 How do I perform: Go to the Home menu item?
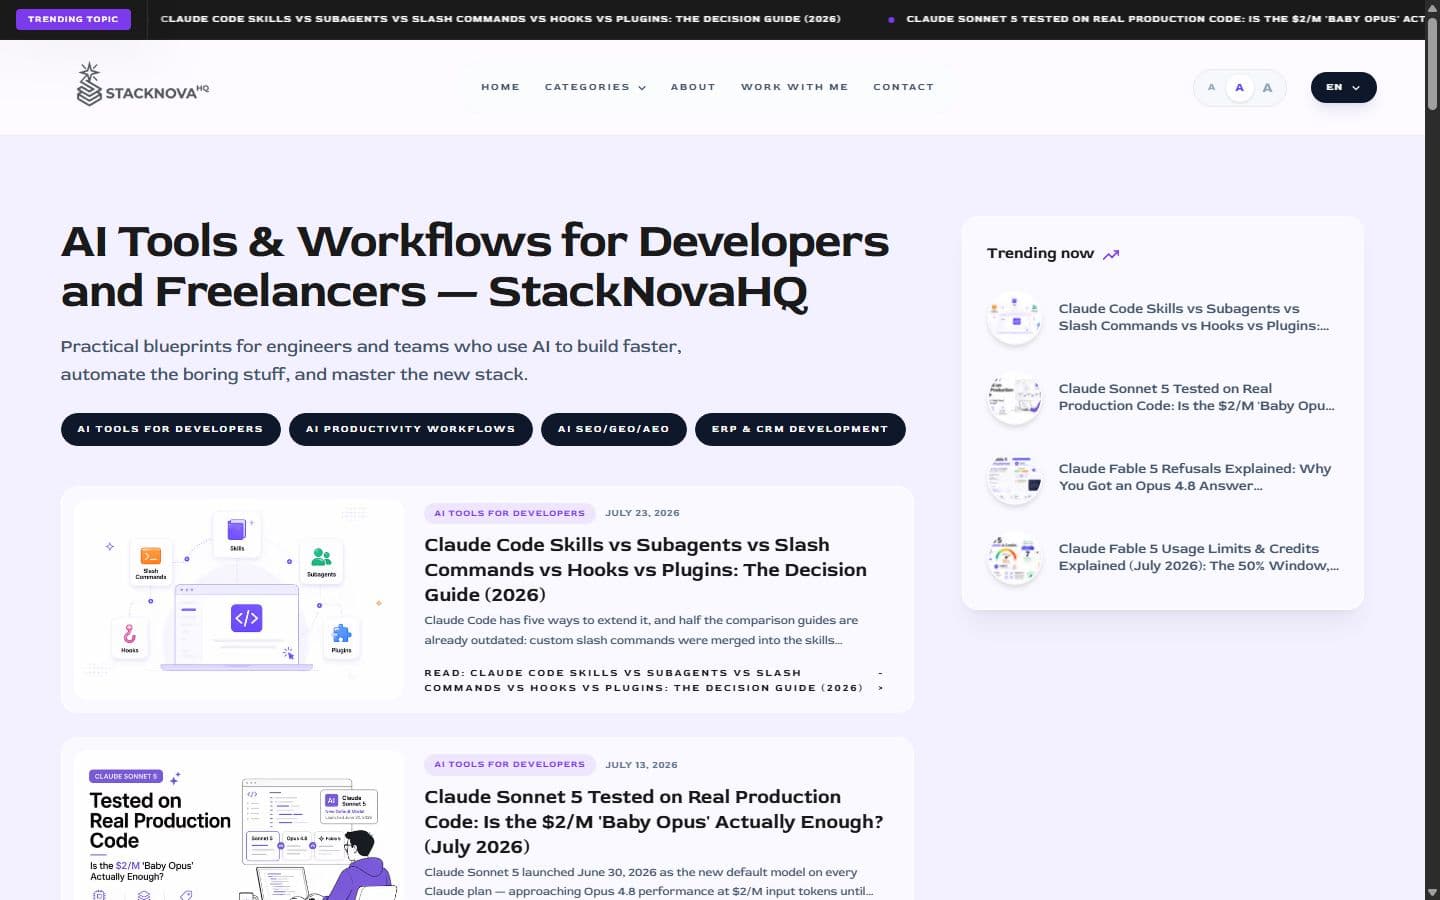pos(500,87)
